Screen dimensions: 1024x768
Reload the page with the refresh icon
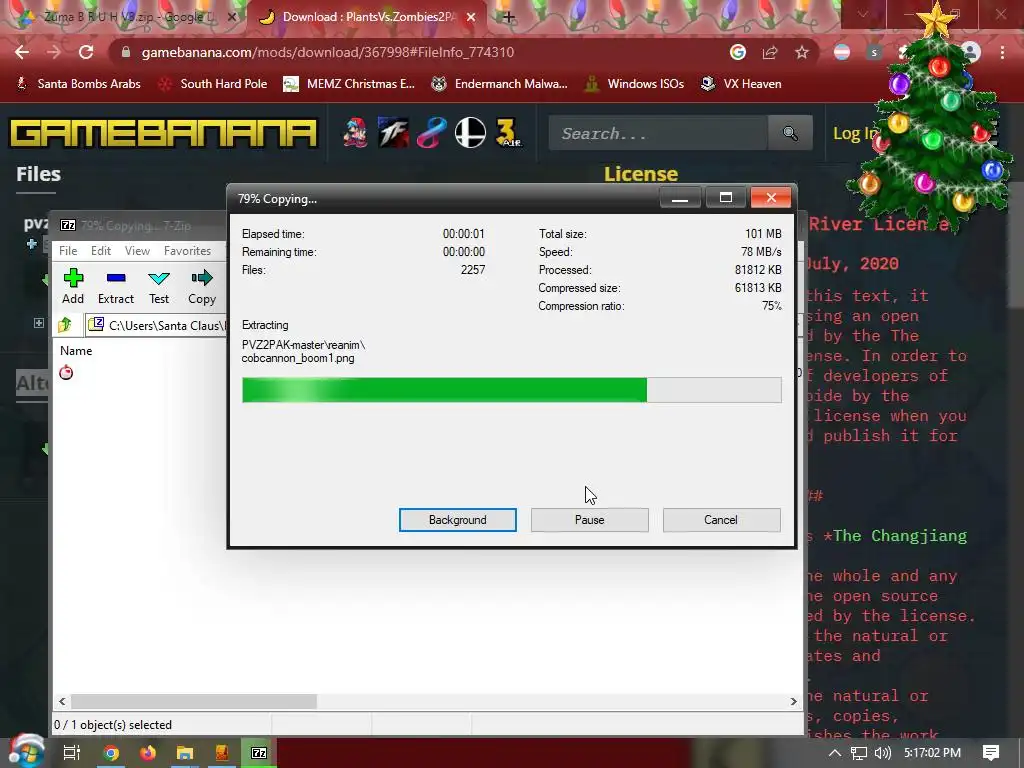click(86, 52)
